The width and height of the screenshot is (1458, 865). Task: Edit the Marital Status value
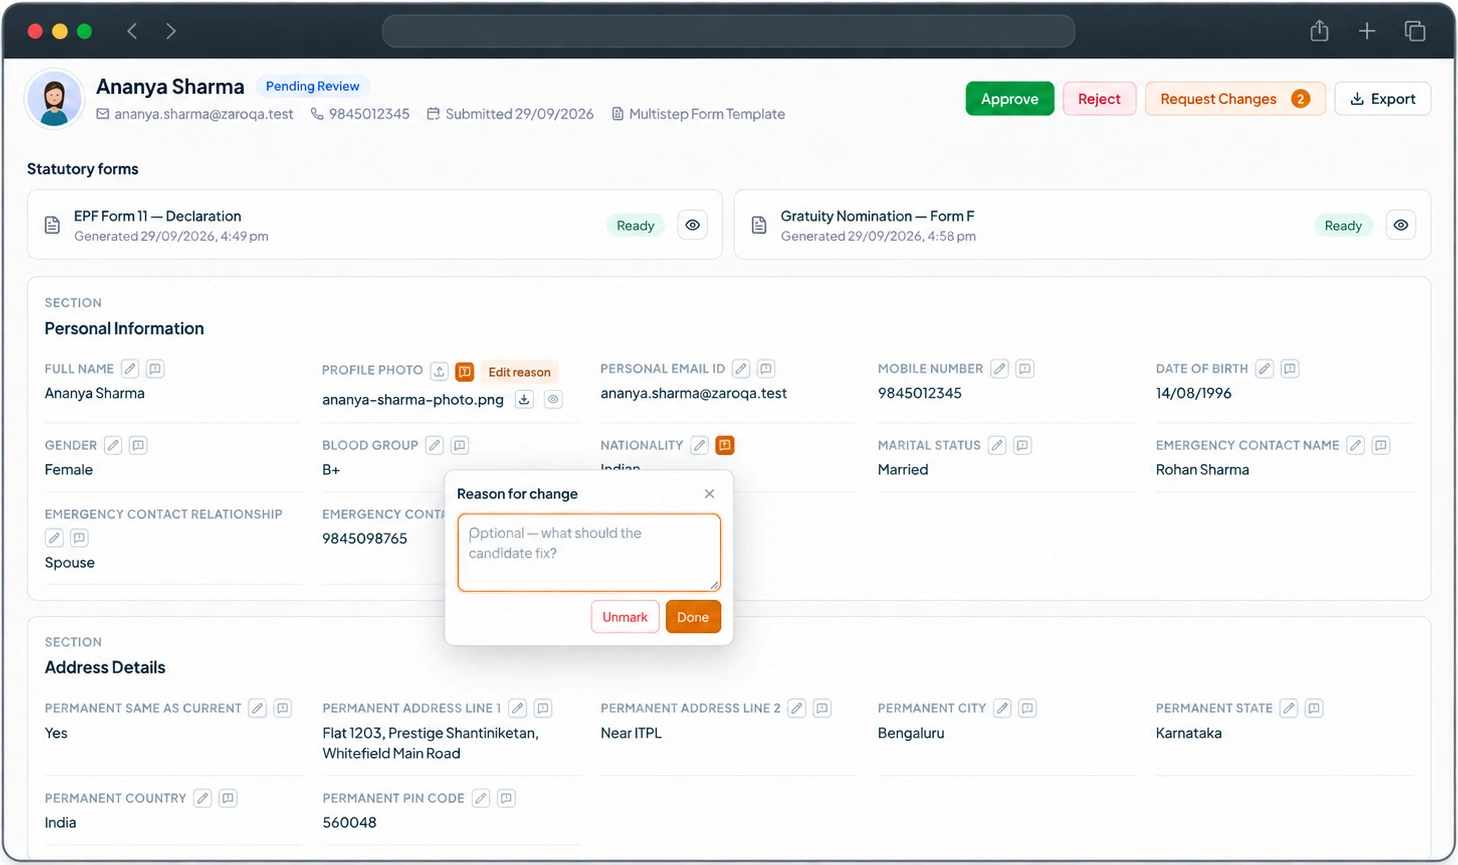coord(997,445)
